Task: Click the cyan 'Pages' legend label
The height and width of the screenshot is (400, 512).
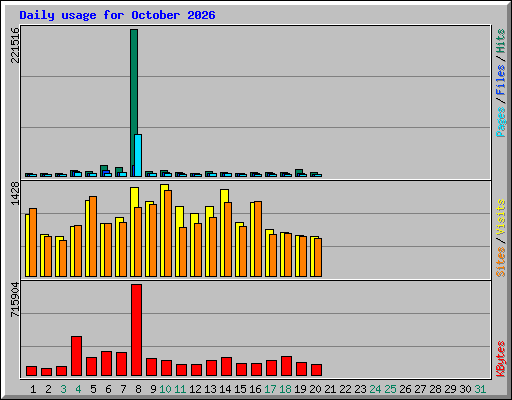Action: pos(501,122)
